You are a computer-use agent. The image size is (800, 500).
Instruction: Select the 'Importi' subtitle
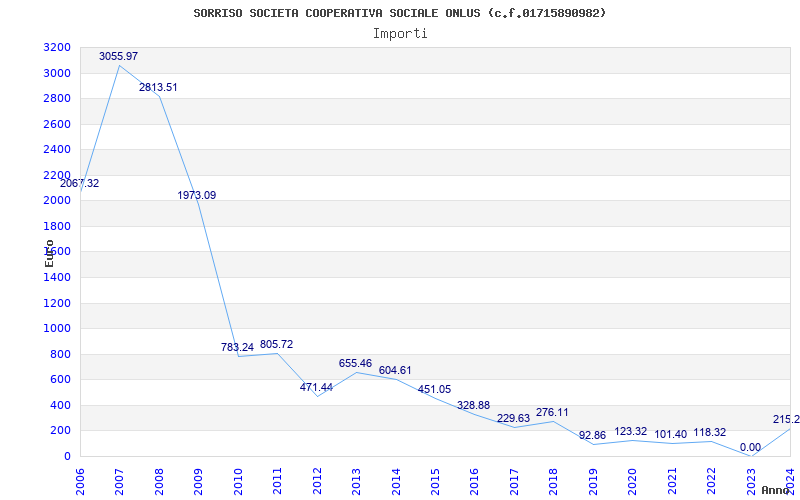click(400, 34)
